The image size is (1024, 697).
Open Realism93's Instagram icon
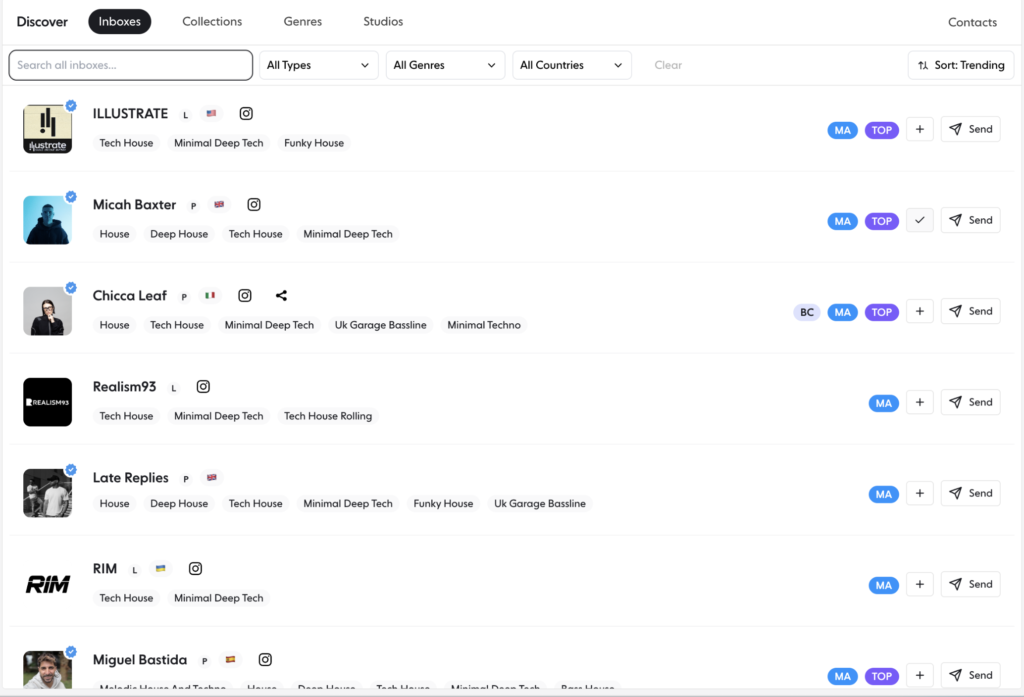pyautogui.click(x=203, y=387)
